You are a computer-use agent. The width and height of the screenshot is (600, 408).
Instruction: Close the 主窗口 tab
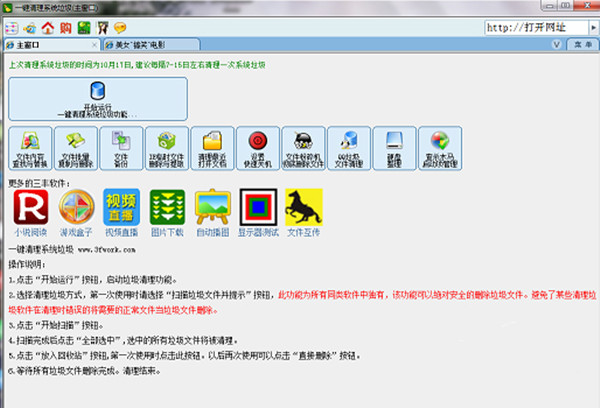(x=94, y=45)
